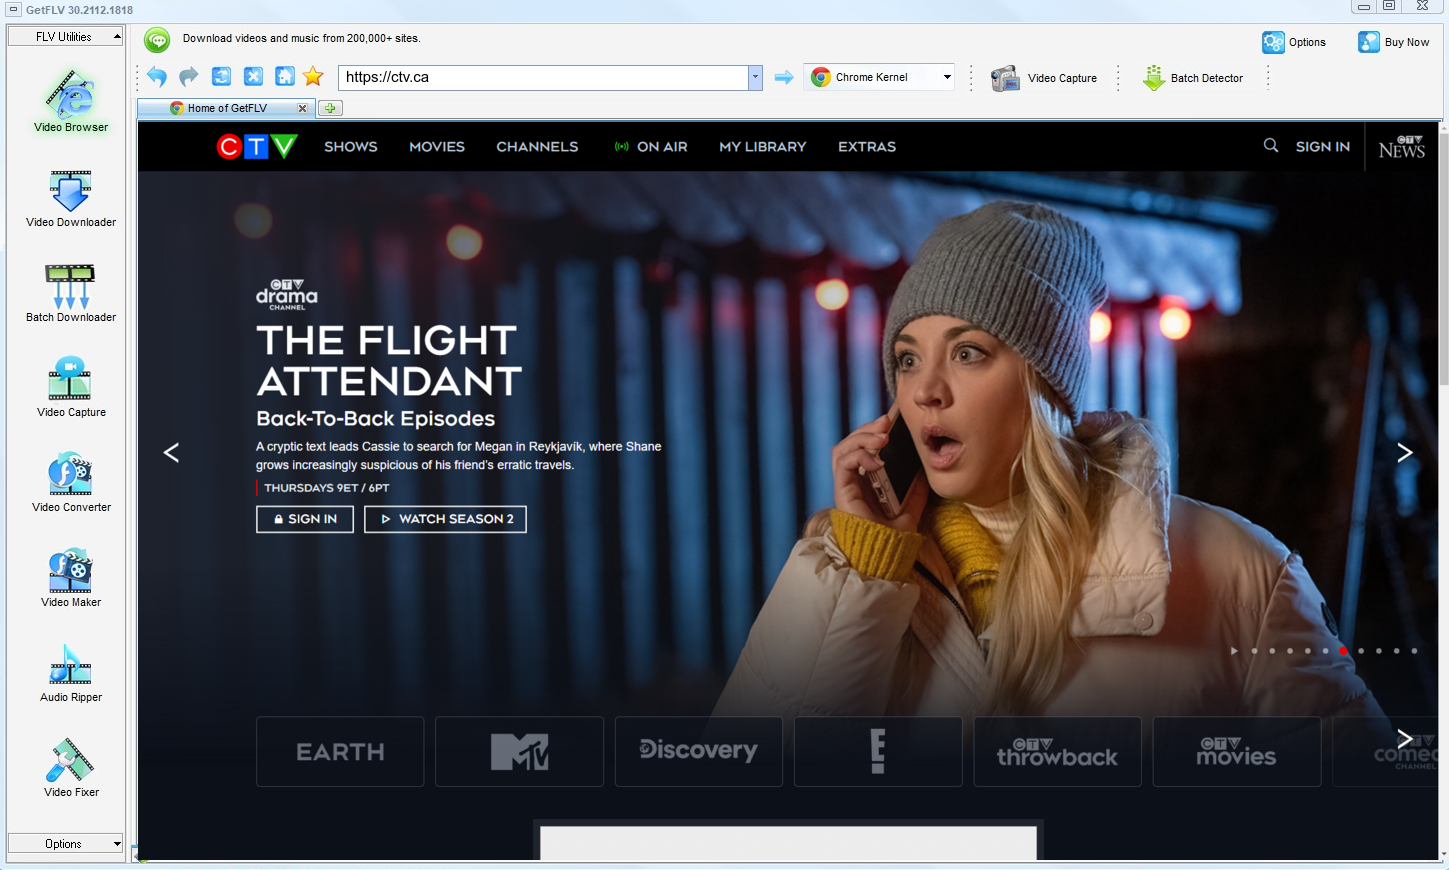Click the CTV logo

[257, 147]
